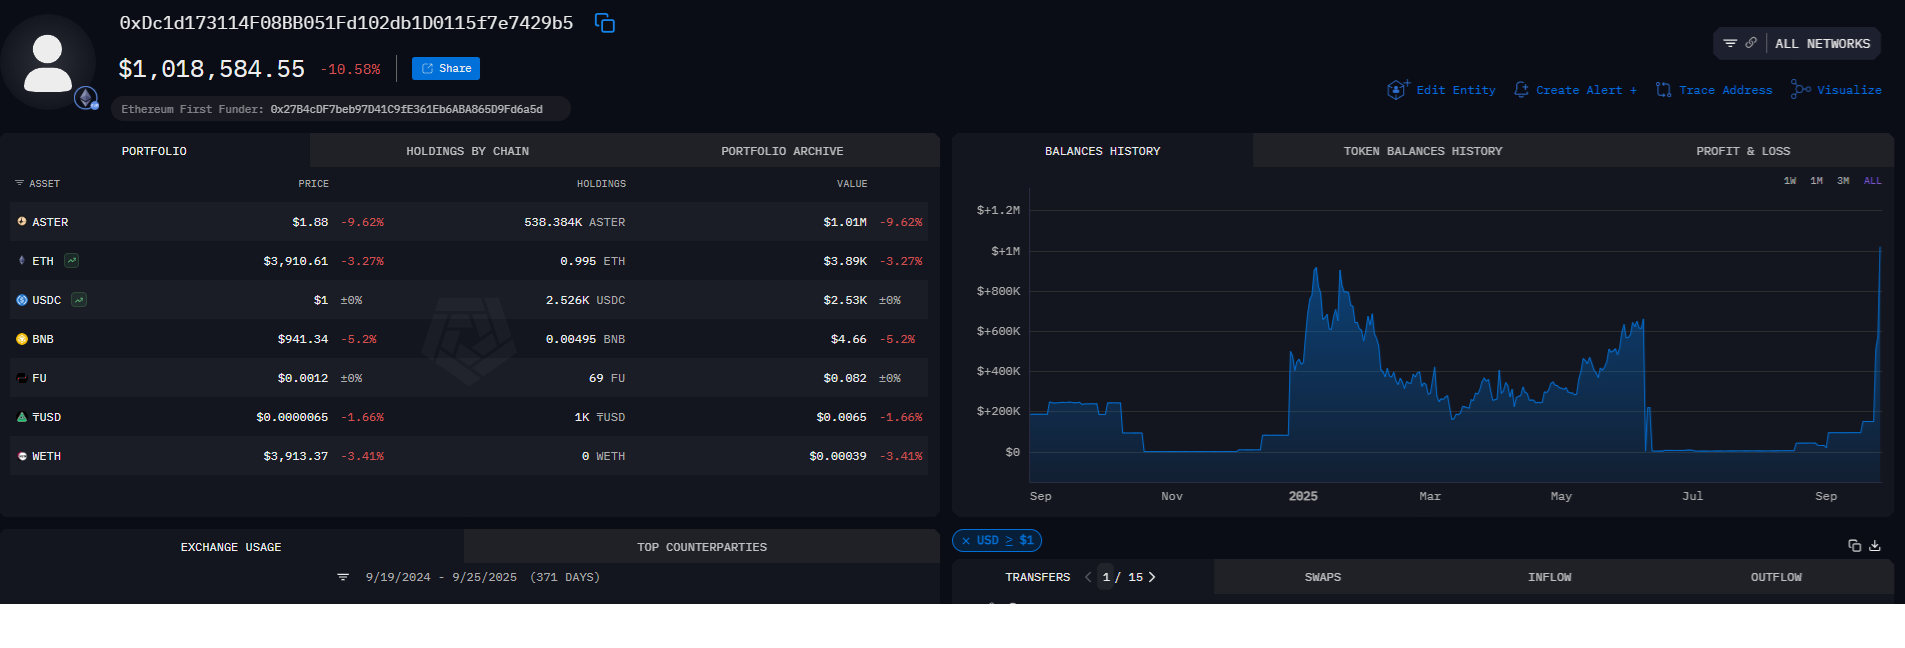Switch to the Exchange Usage tab
This screenshot has height=648, width=1905.
tap(231, 547)
